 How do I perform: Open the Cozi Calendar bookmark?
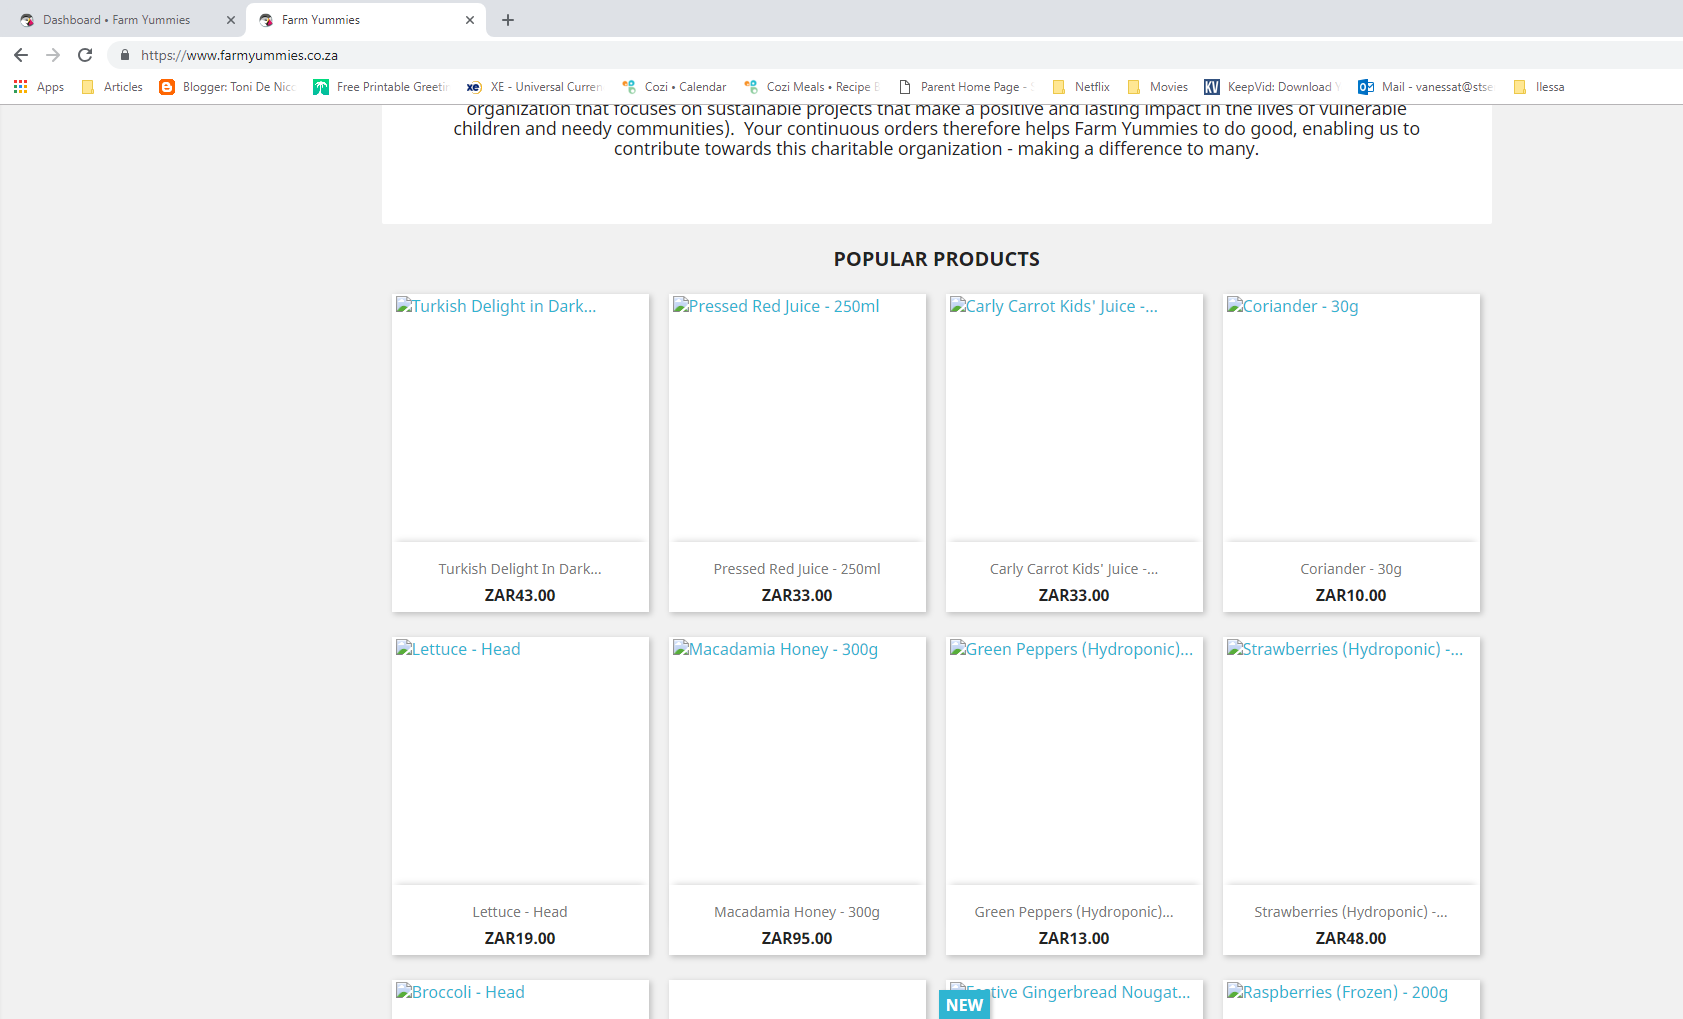(674, 87)
